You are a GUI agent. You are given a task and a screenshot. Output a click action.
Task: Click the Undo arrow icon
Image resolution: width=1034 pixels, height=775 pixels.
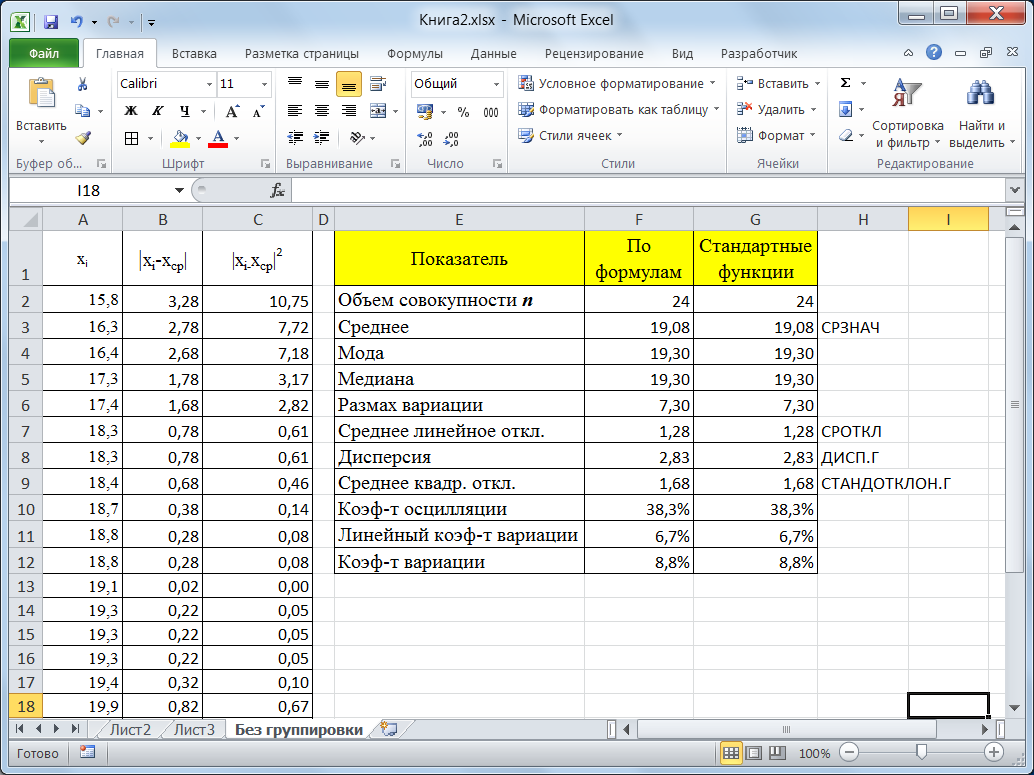coord(76,22)
